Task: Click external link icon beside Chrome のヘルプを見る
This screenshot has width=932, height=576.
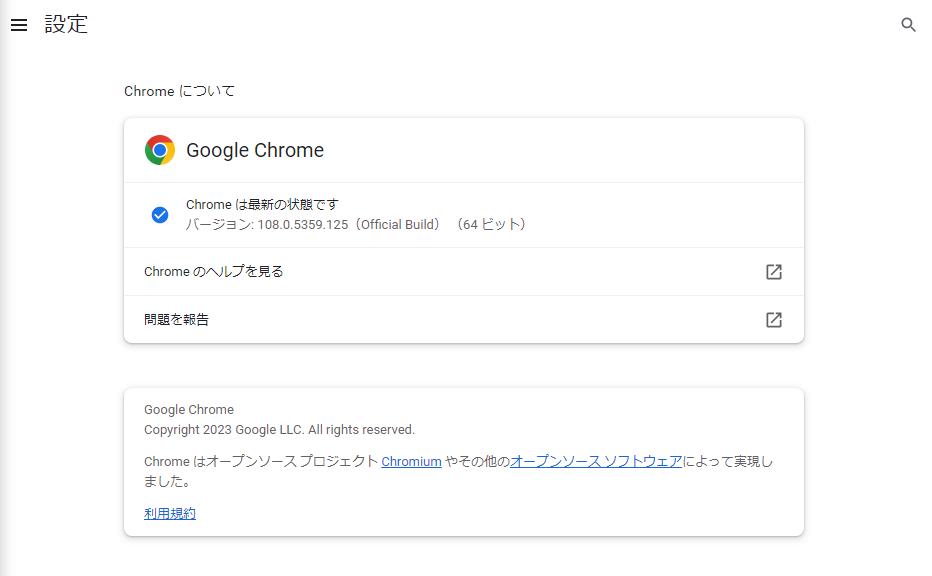Action: (x=773, y=272)
